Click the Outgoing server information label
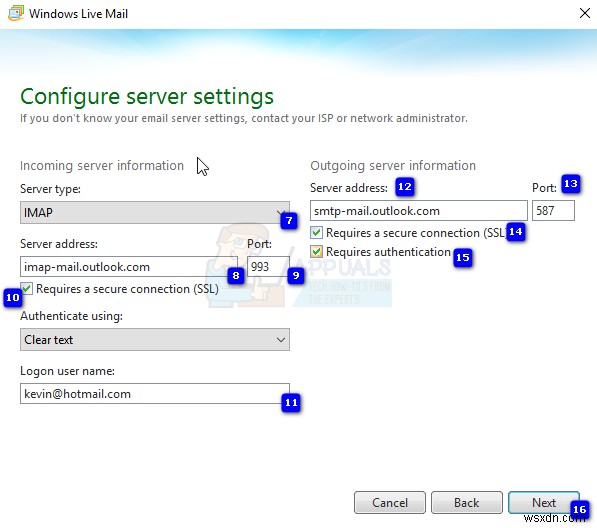Viewport: 597px width, 528px height. [393, 166]
